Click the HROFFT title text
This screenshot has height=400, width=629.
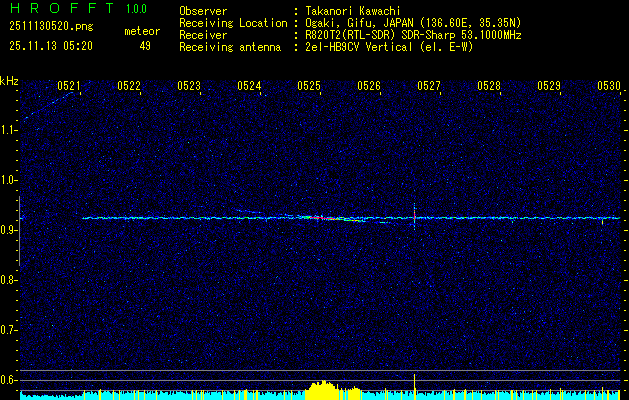coord(57,9)
